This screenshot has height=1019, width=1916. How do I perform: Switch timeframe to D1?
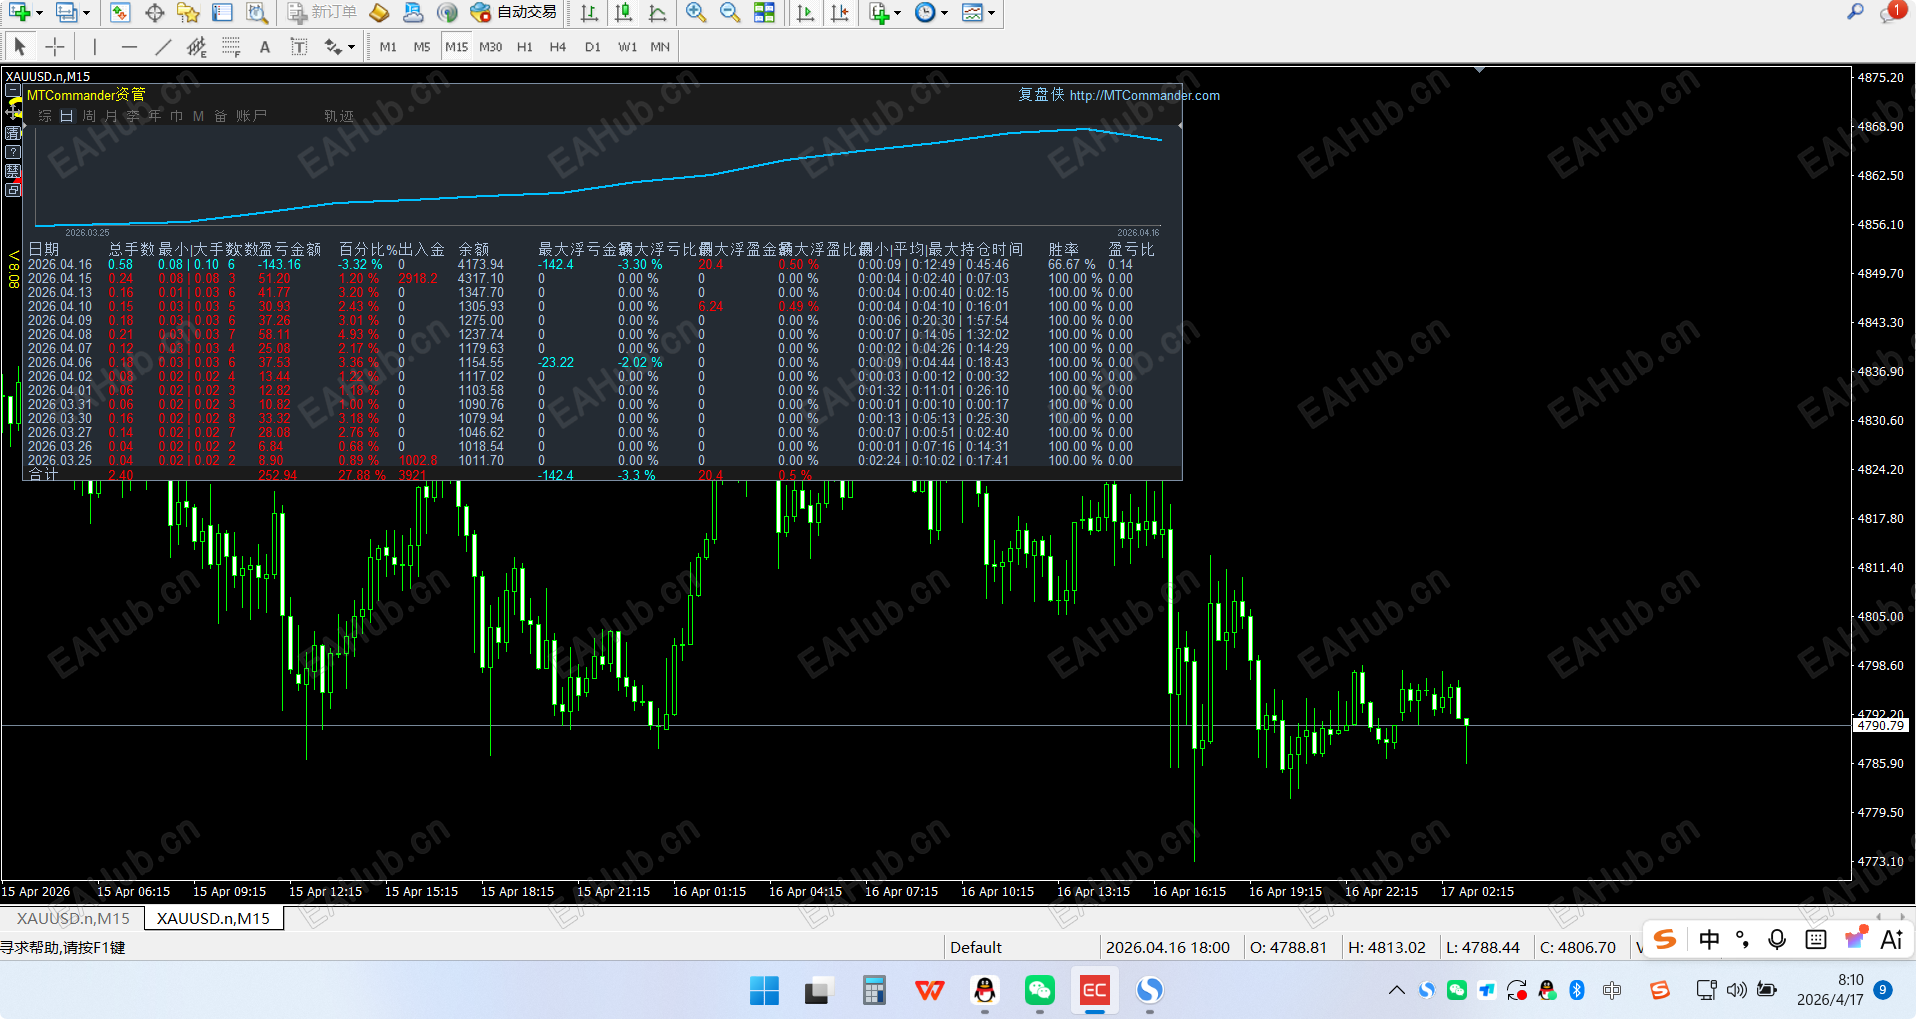point(593,46)
